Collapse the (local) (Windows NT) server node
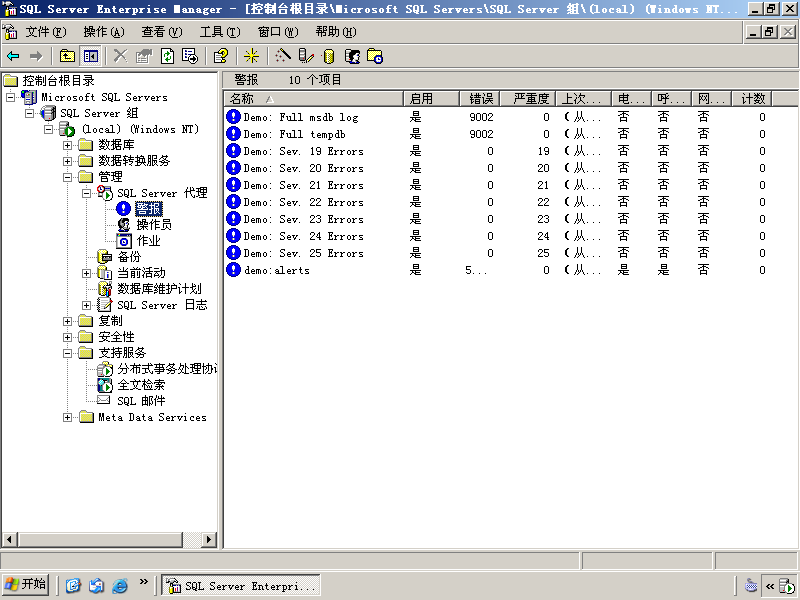Image resolution: width=800 pixels, height=600 pixels. 48,129
